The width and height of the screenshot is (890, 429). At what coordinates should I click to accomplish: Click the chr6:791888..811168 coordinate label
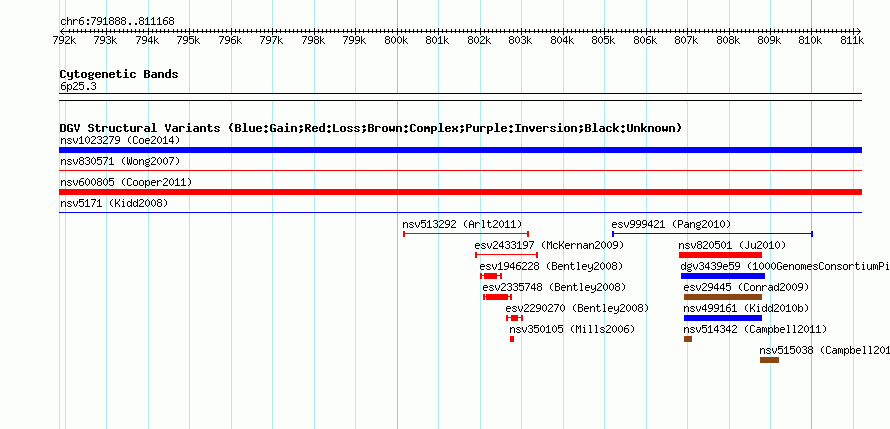(x=117, y=22)
